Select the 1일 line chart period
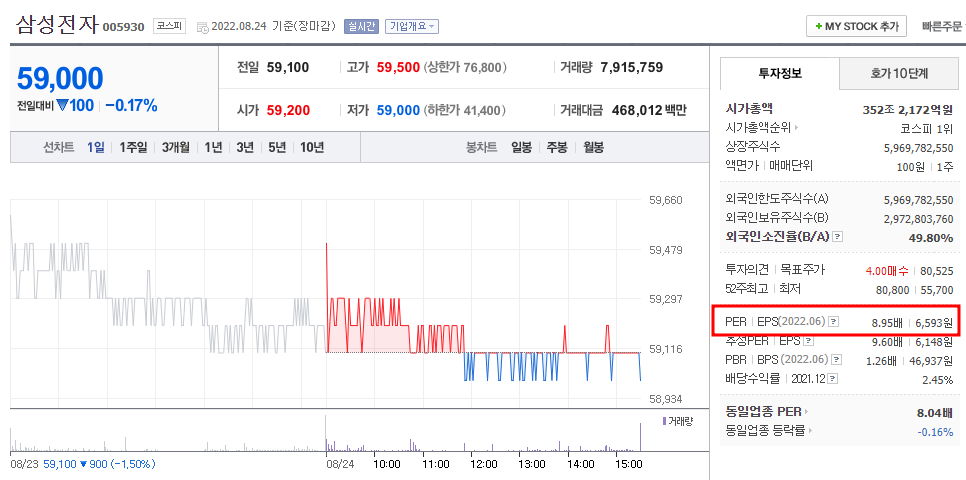The width and height of the screenshot is (966, 480). click(95, 147)
